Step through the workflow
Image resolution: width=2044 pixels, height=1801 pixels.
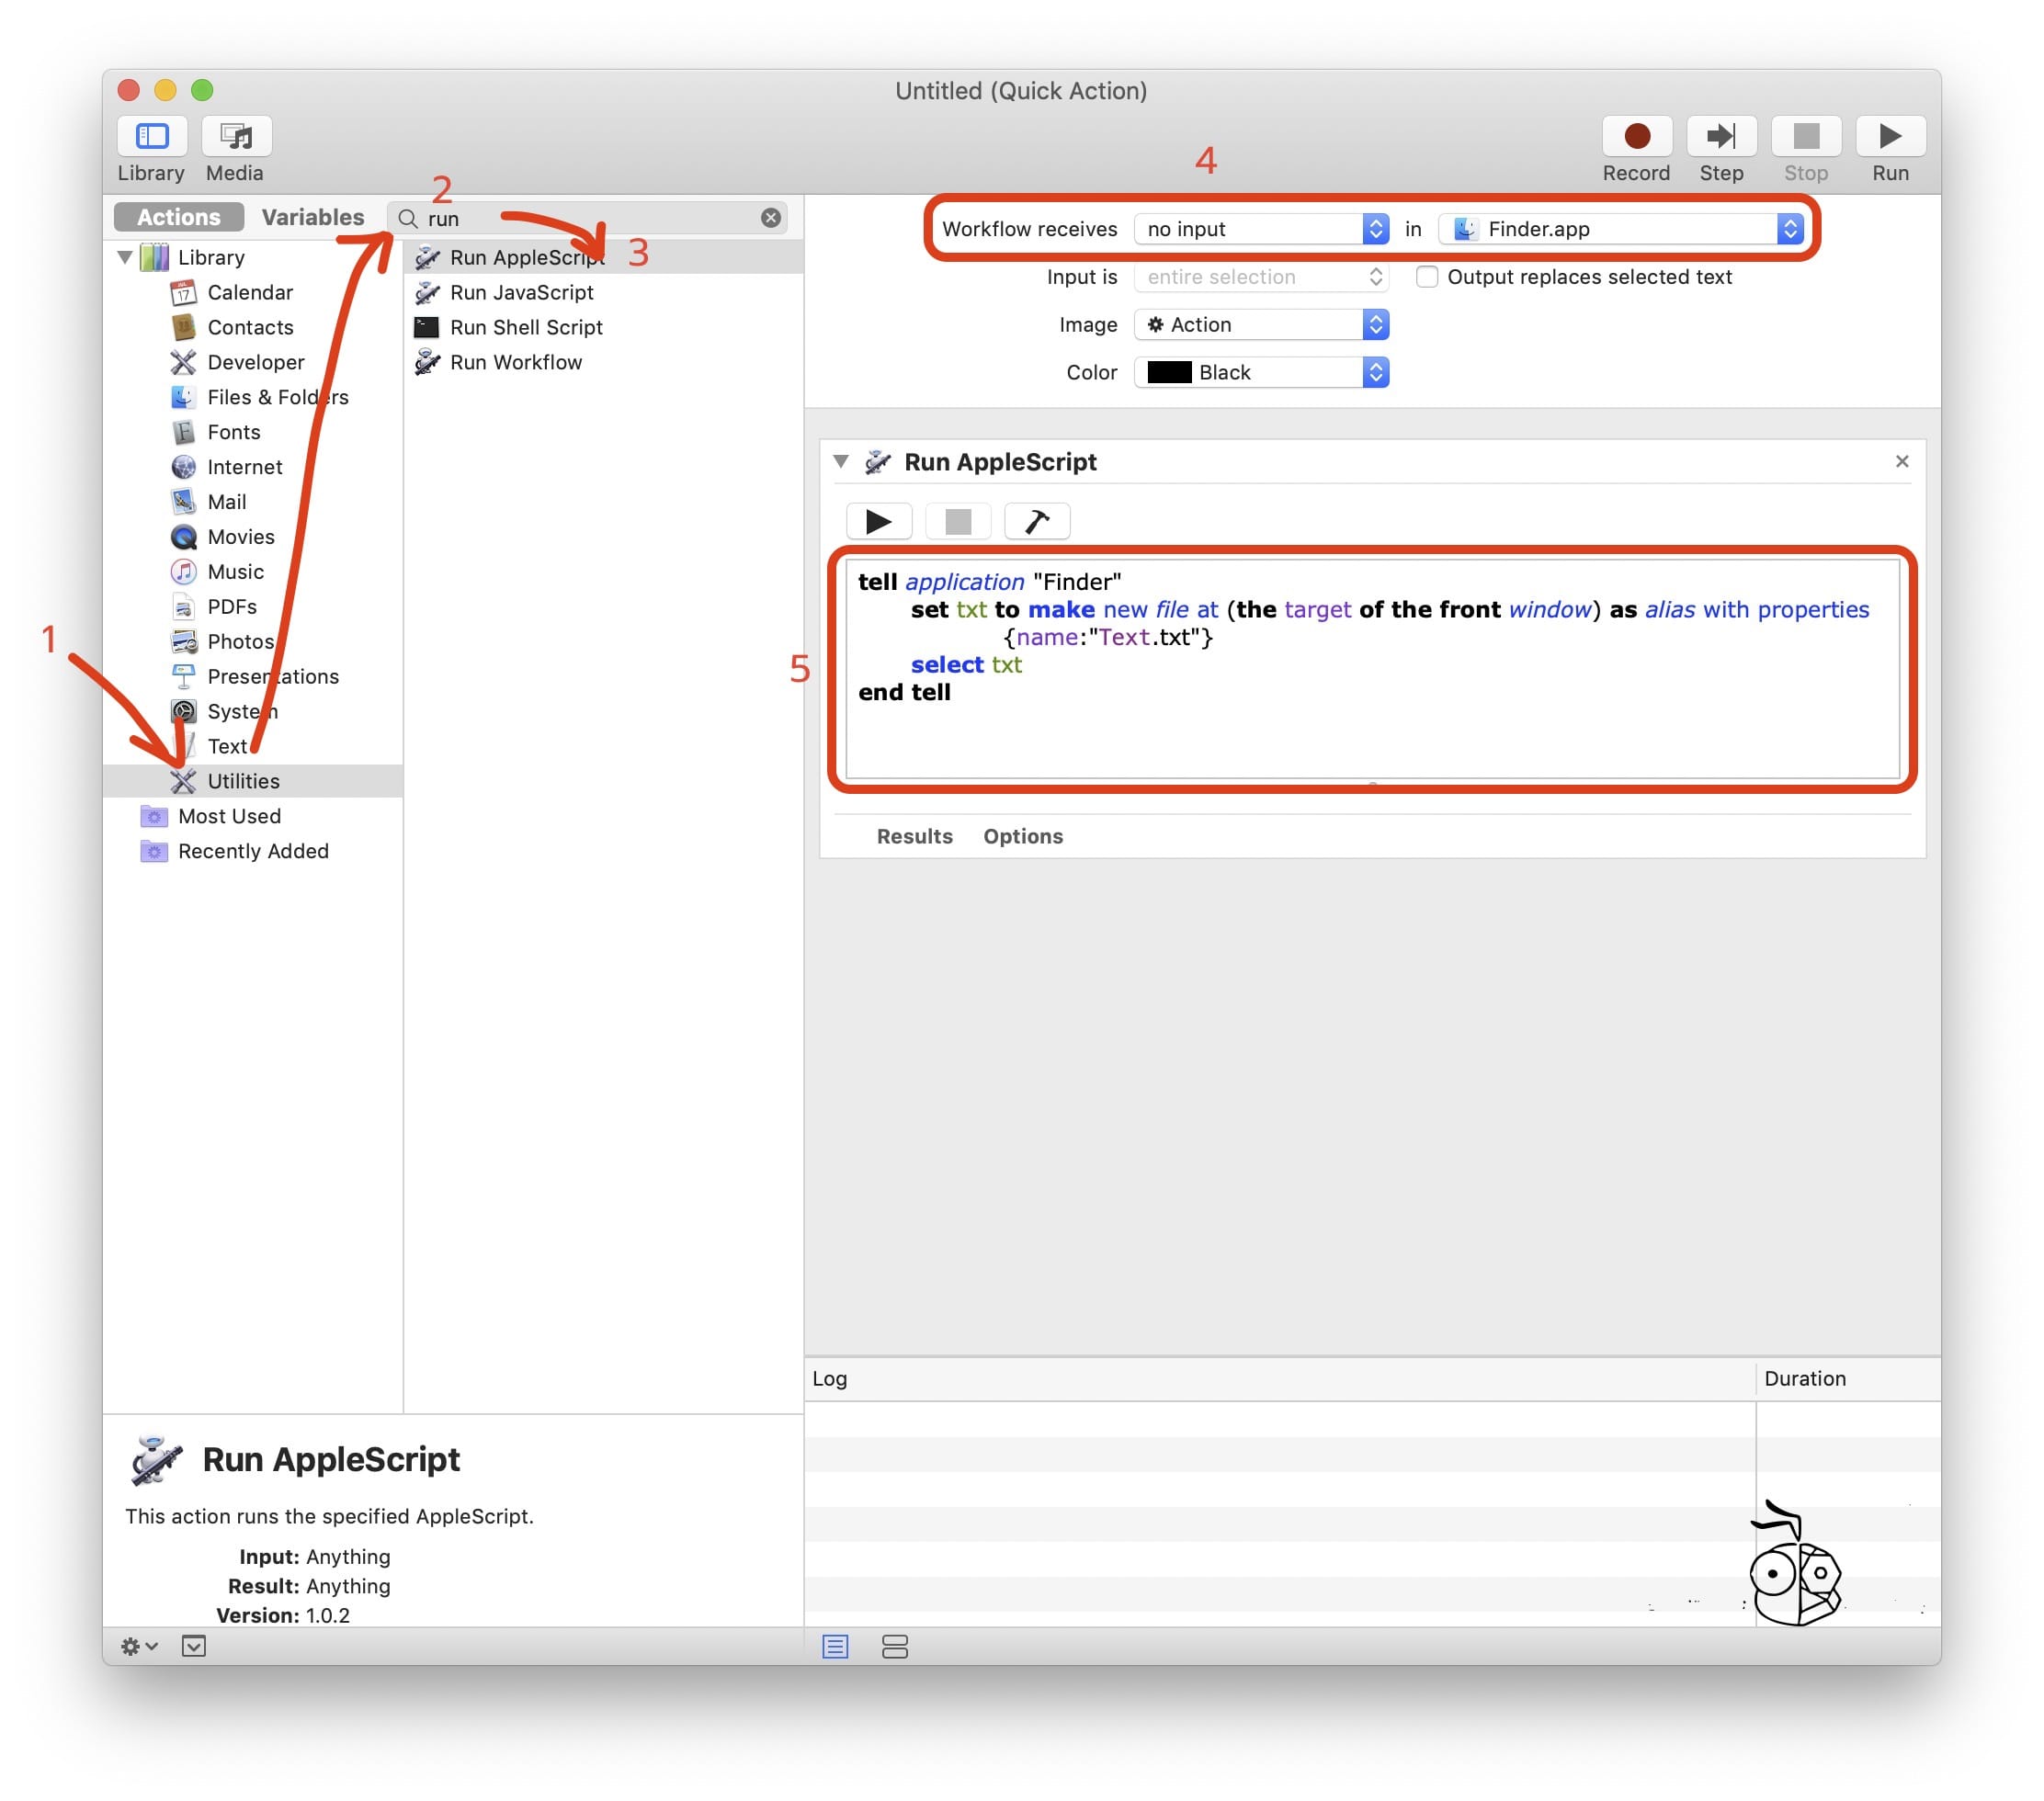pyautogui.click(x=1722, y=136)
